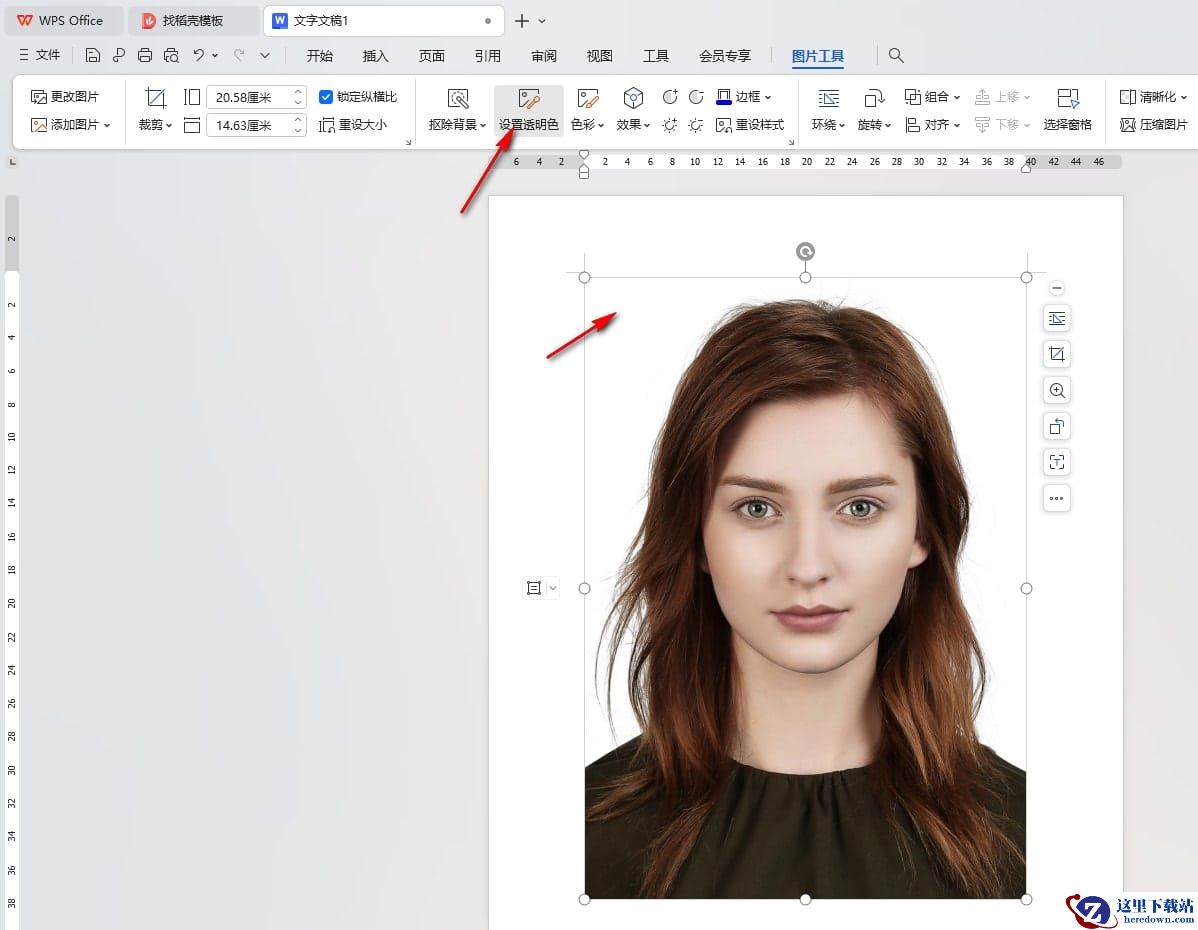Switch to the 页面 page tab
The width and height of the screenshot is (1198, 930).
(x=432, y=56)
